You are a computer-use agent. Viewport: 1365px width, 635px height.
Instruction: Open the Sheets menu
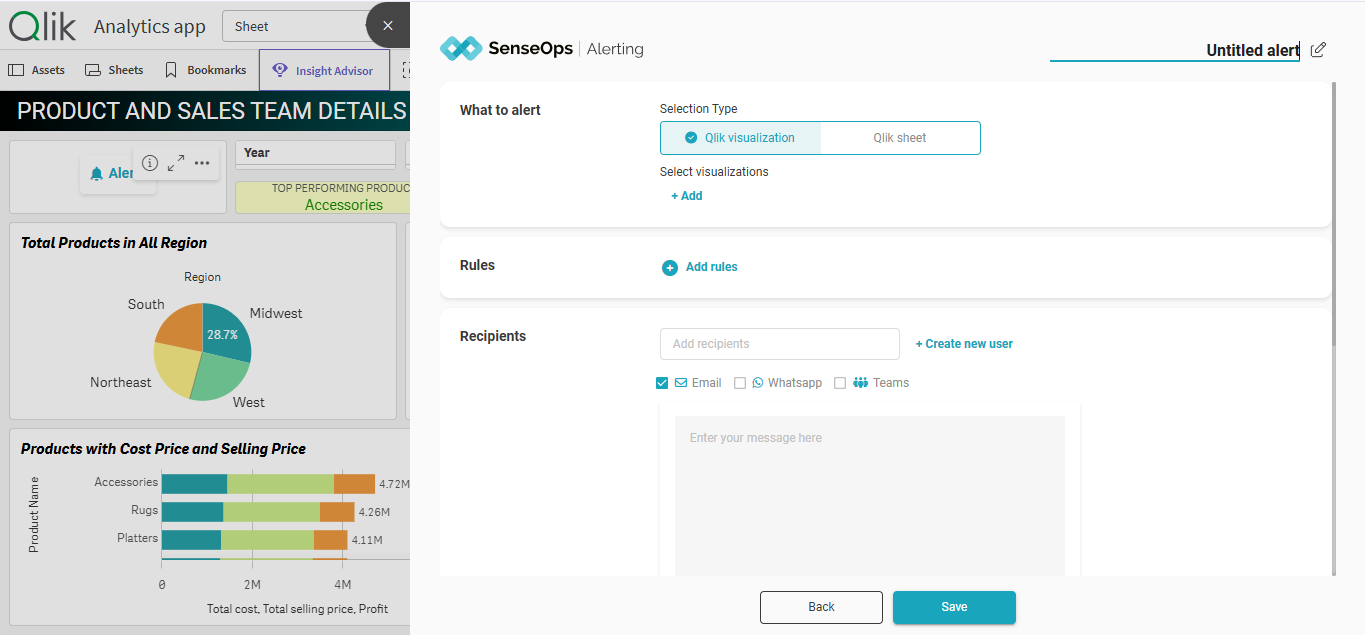pyautogui.click(x=114, y=70)
